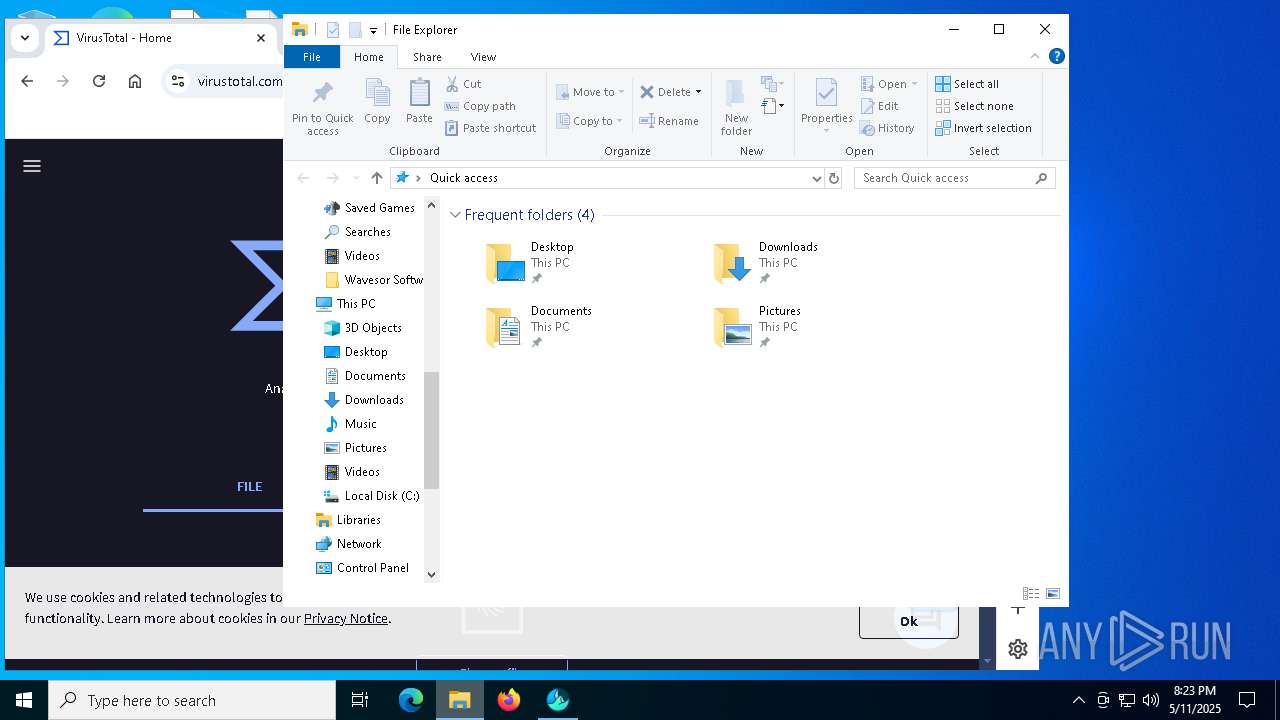
Task: Open VirusTotal hamburger menu
Action: [32, 166]
